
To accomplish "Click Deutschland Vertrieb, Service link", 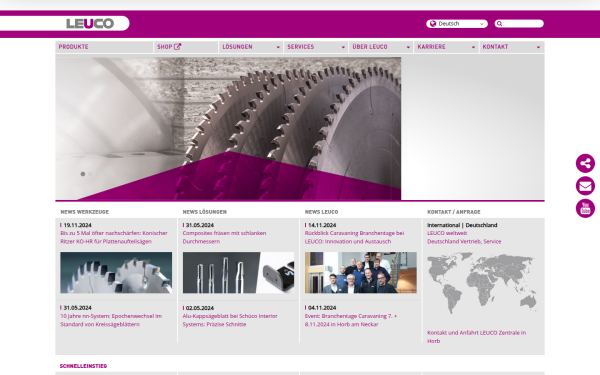I will 464,241.
